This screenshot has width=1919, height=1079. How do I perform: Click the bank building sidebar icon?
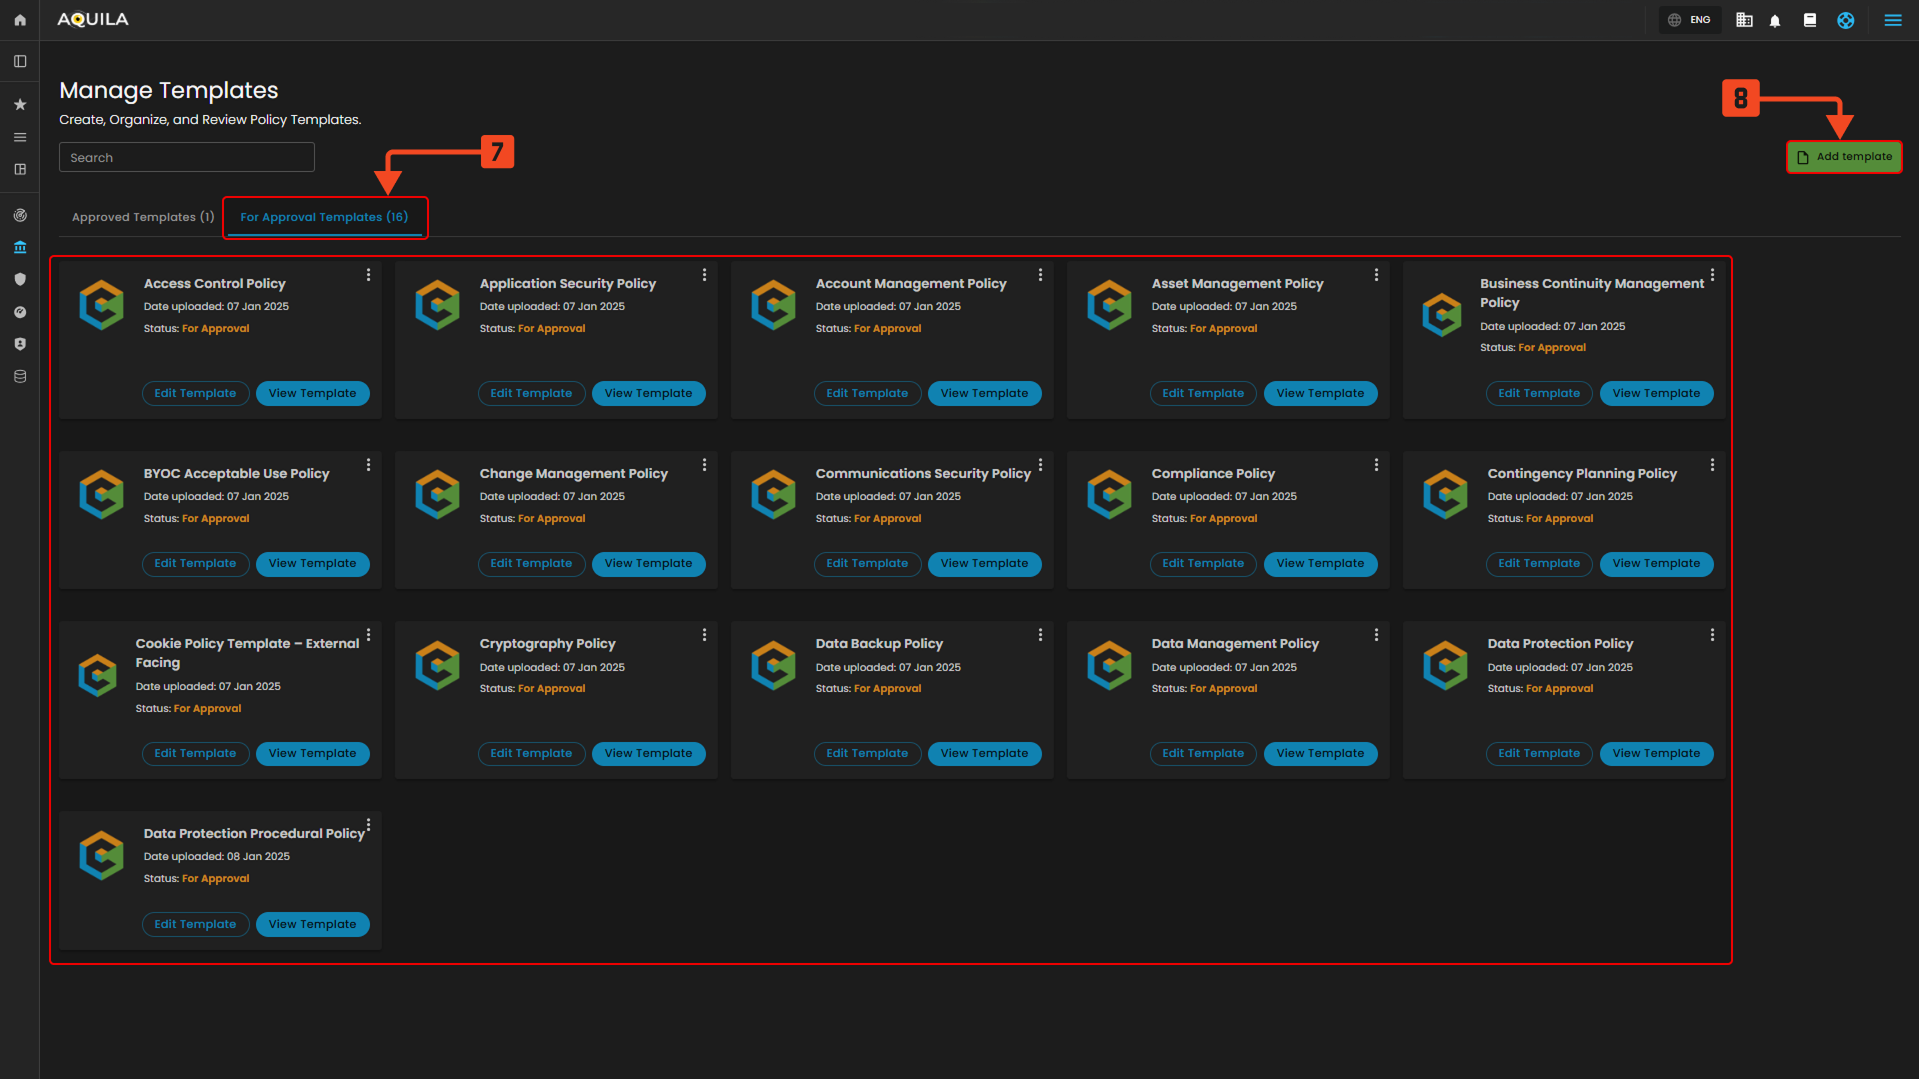point(20,248)
